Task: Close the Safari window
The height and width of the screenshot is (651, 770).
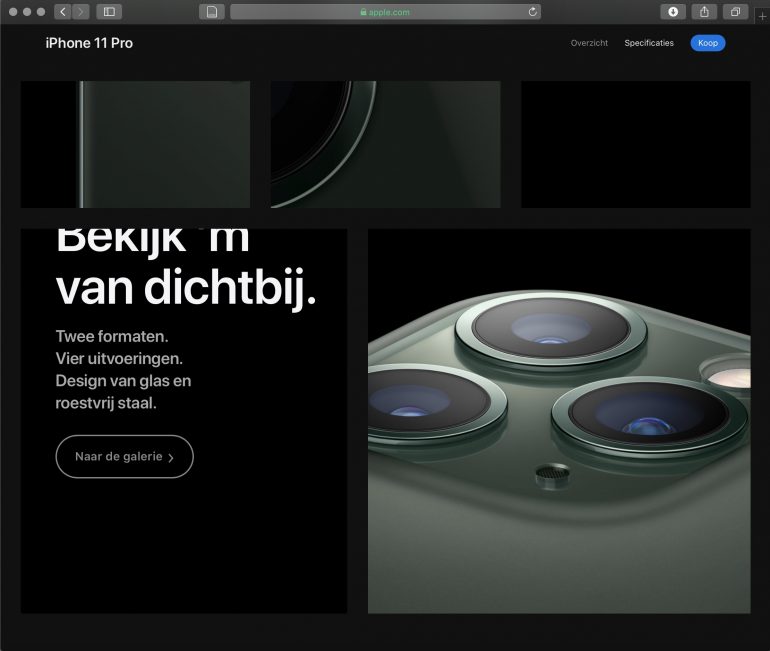Action: pos(13,12)
